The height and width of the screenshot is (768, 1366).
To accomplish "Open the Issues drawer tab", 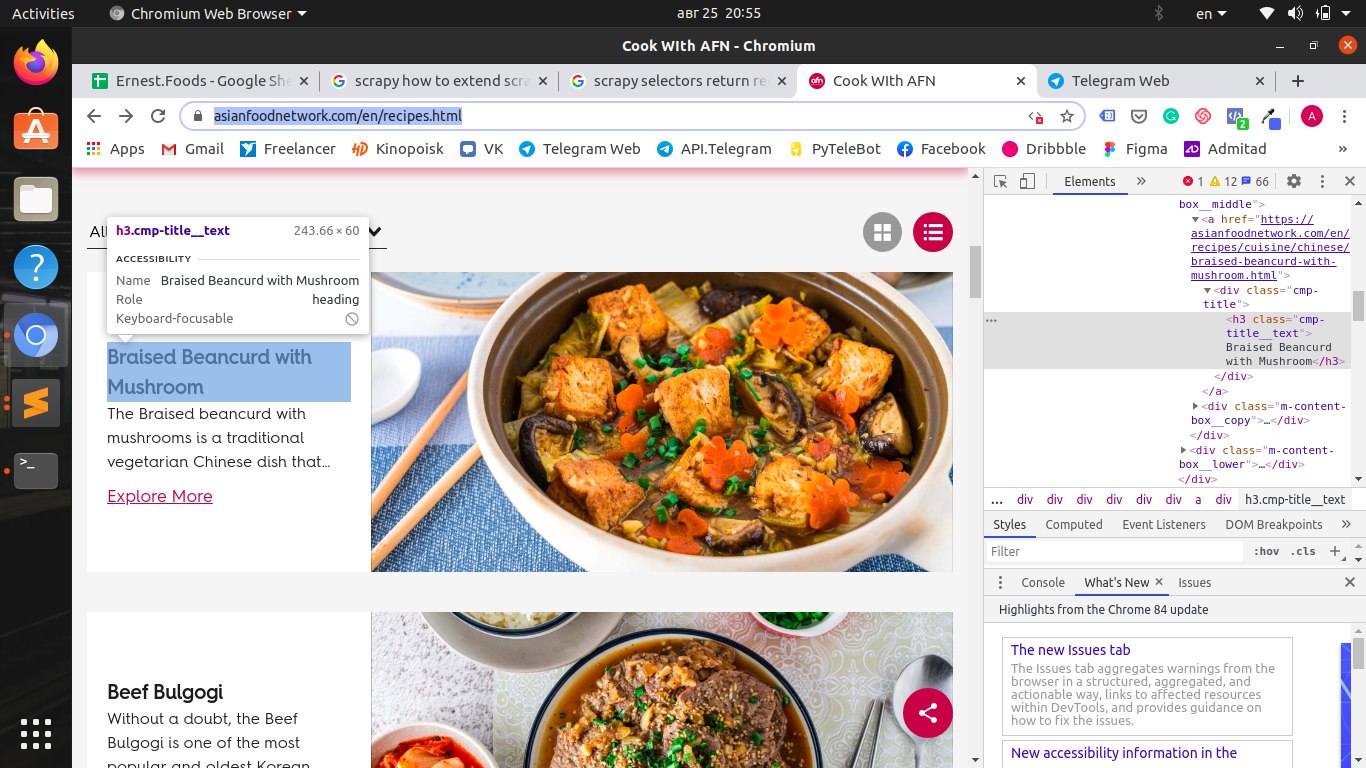I will pyautogui.click(x=1194, y=582).
